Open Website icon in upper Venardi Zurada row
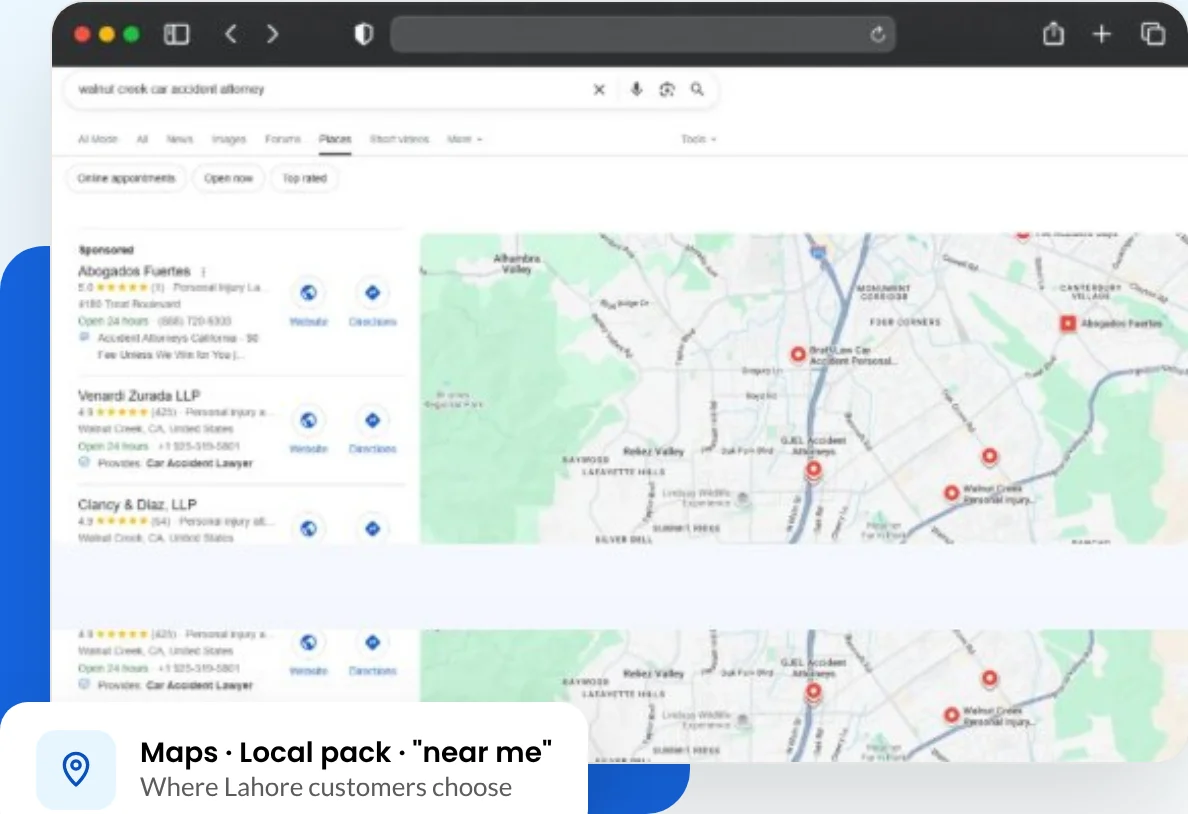This screenshot has width=1188, height=814. pyautogui.click(x=308, y=420)
